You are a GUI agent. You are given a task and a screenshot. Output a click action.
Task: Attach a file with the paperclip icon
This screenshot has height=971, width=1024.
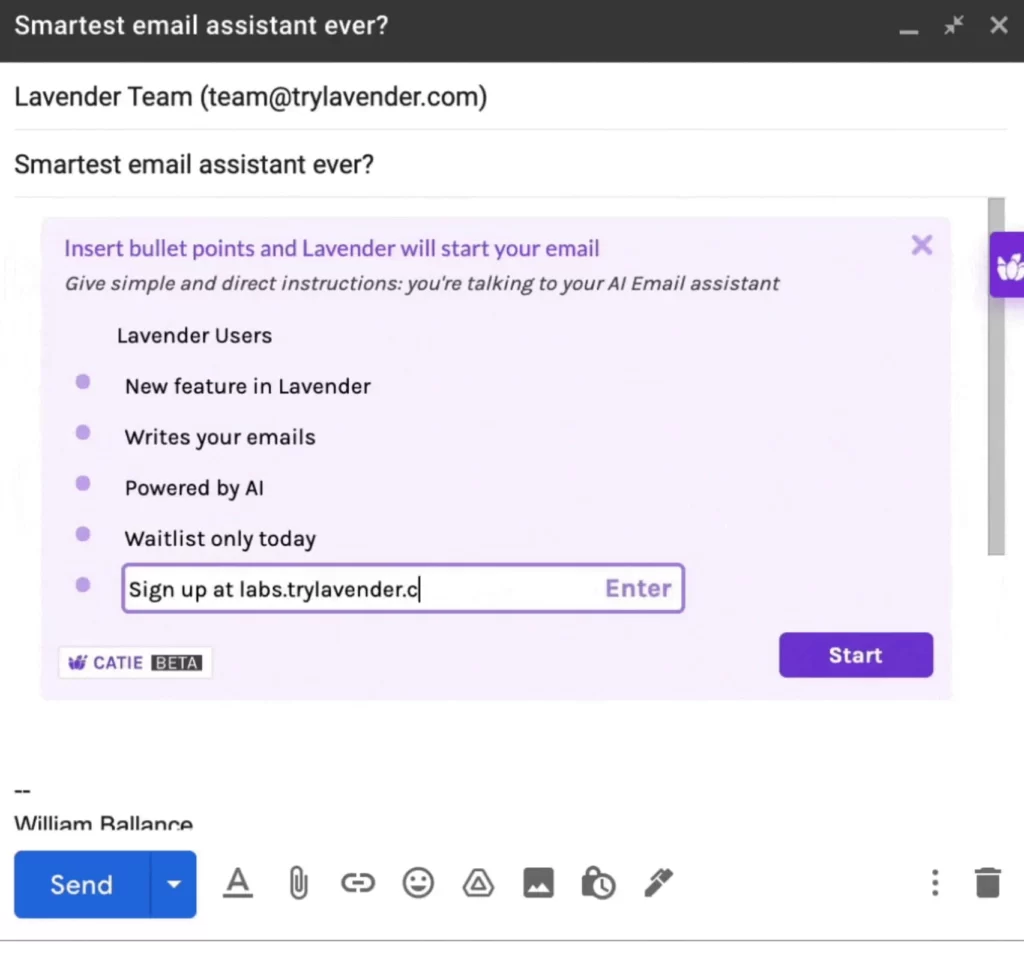tap(298, 883)
